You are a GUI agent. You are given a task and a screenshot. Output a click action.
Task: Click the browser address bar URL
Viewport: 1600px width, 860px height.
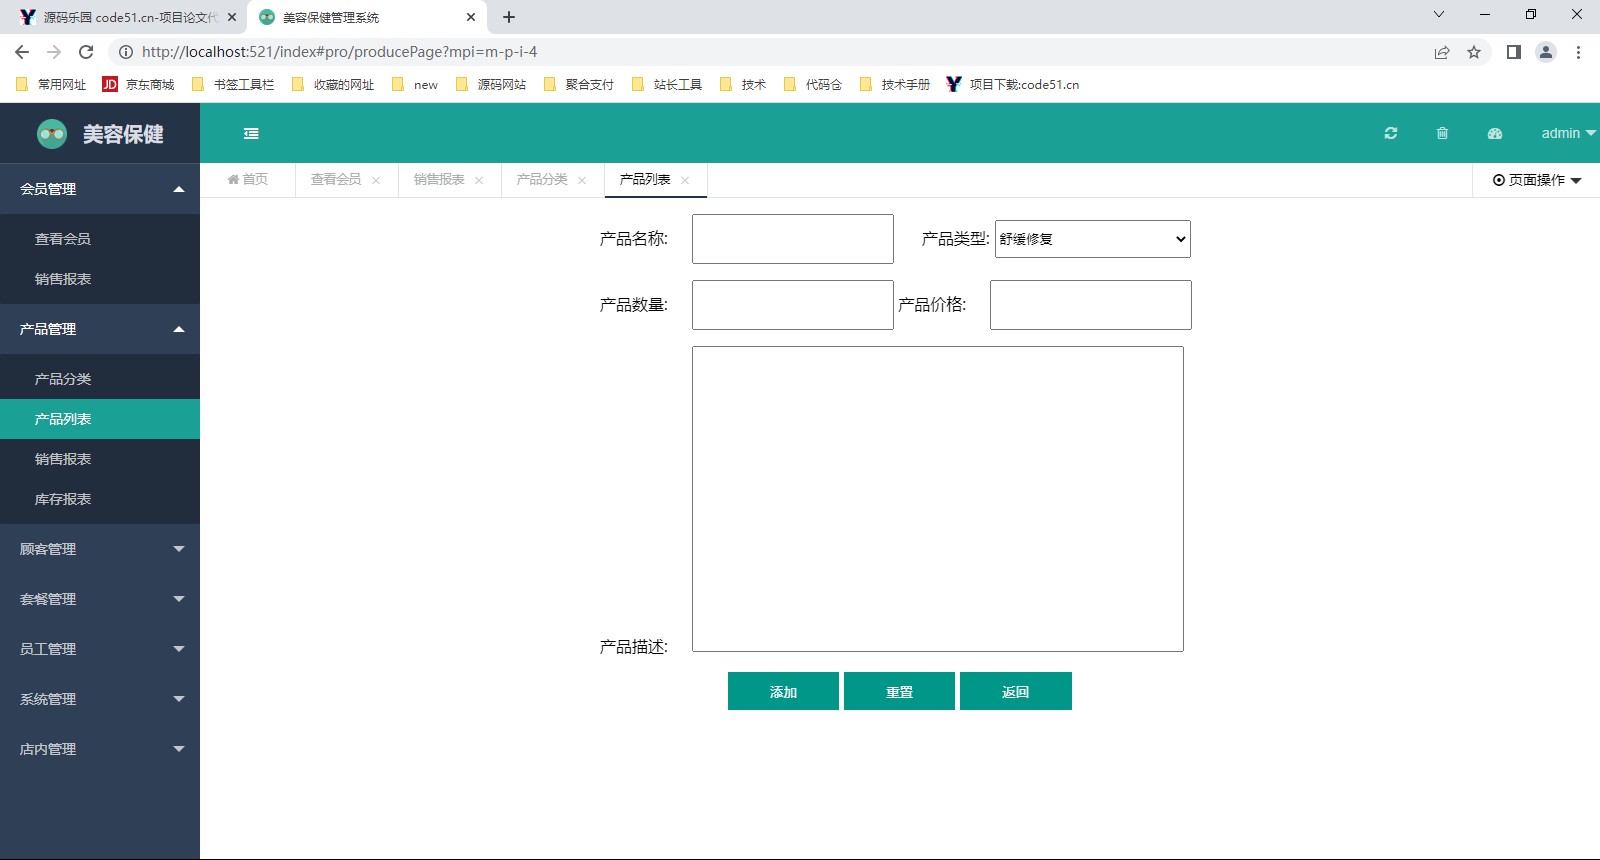pos(340,52)
